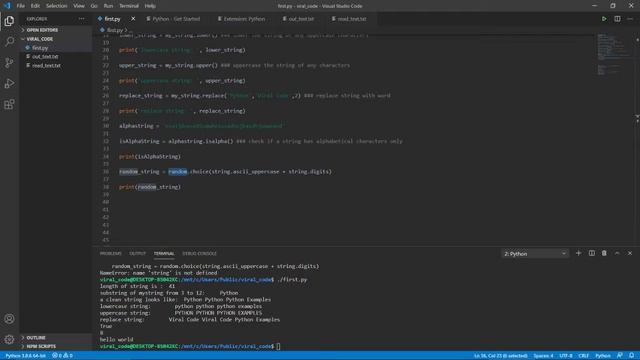Click the CRLF end-of-line setting

click(x=584, y=356)
